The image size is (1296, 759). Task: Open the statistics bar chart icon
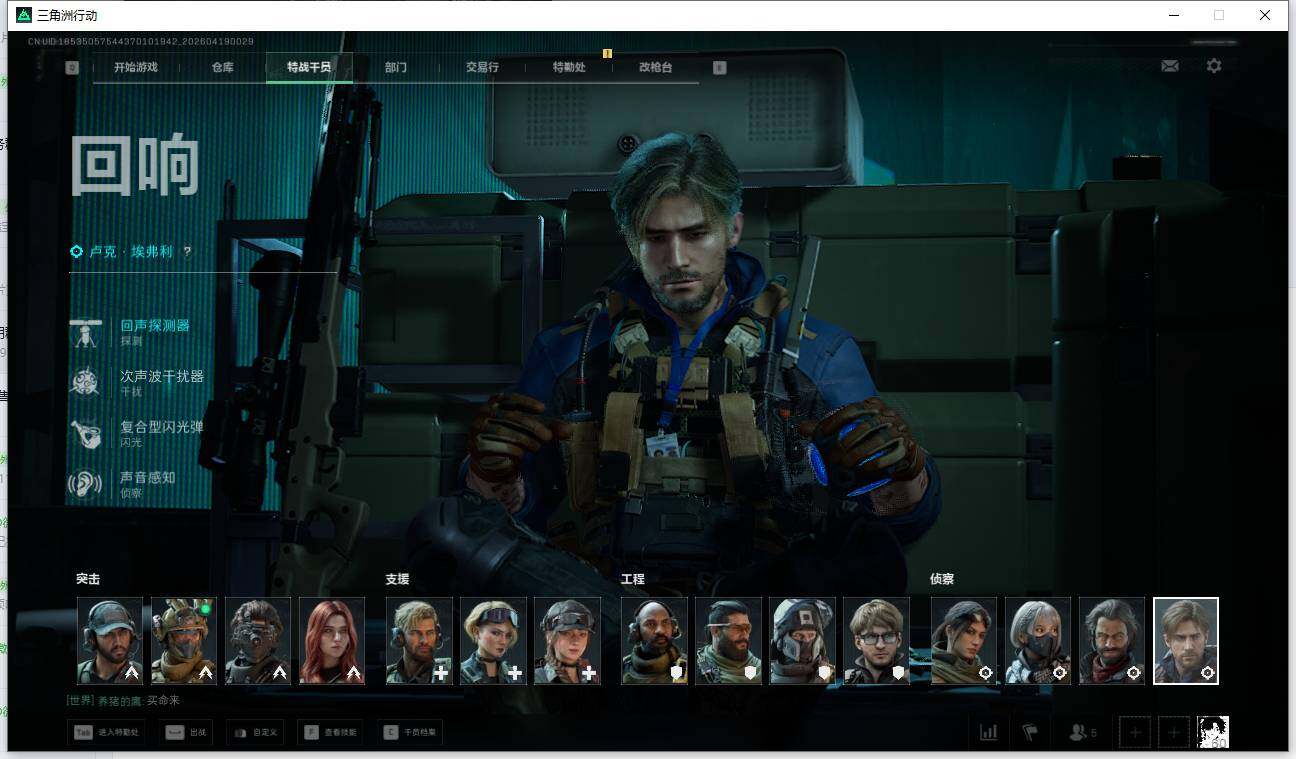coord(988,732)
